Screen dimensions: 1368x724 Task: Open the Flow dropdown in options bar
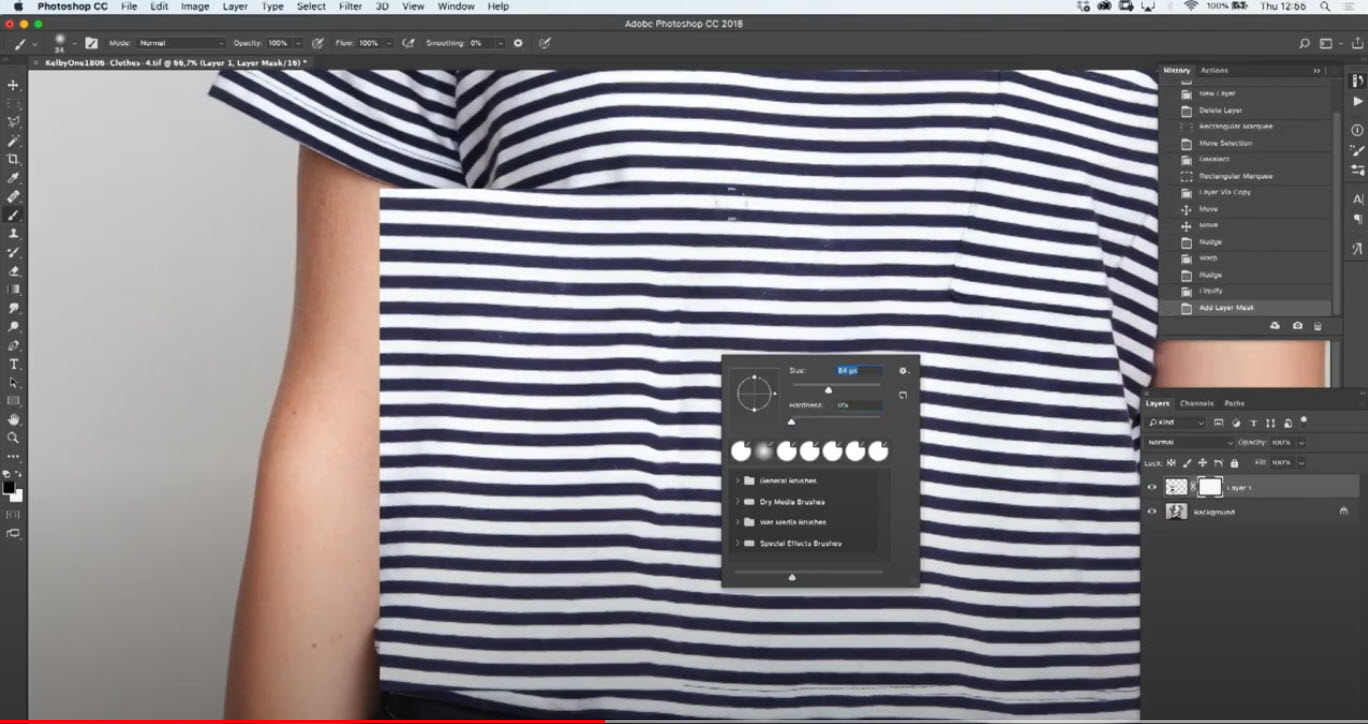(387, 43)
